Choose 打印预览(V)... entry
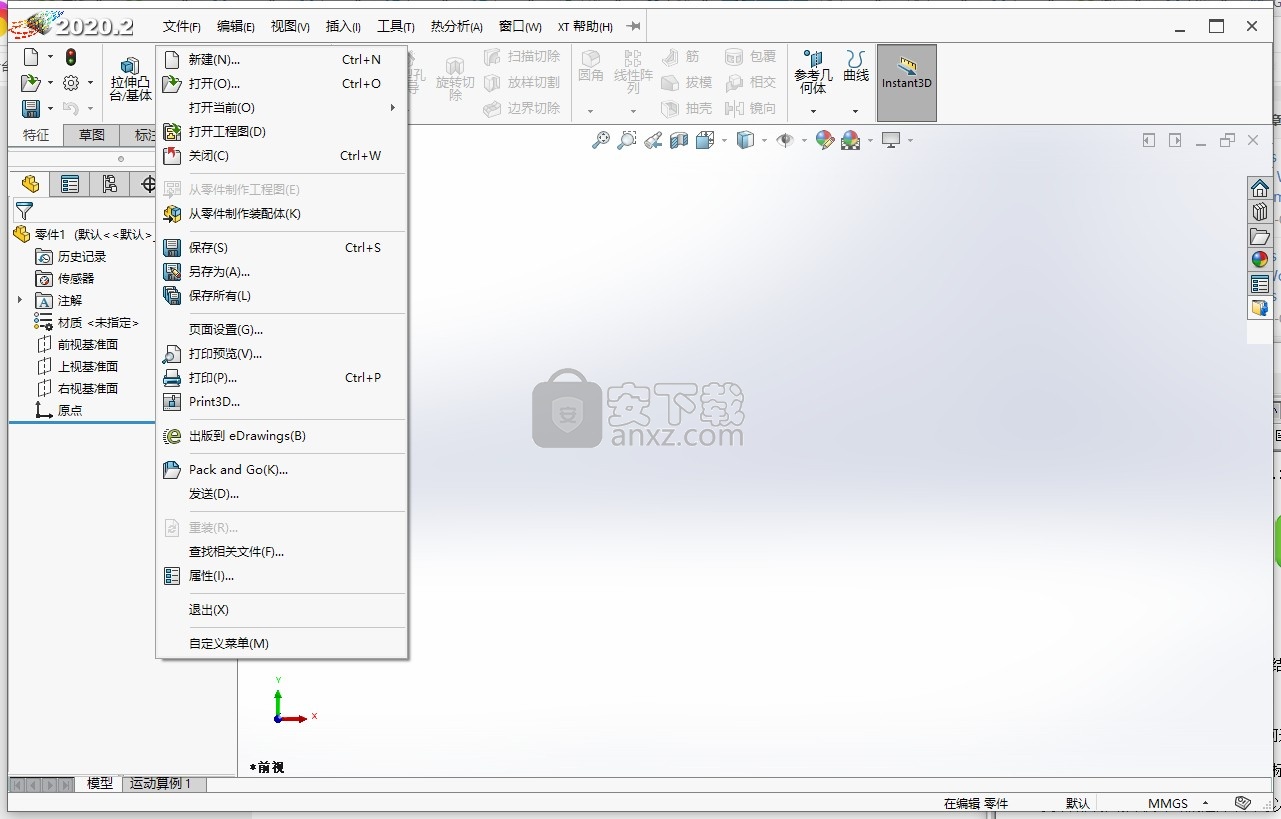Screen dimensions: 1281x819 [x=281, y=354]
